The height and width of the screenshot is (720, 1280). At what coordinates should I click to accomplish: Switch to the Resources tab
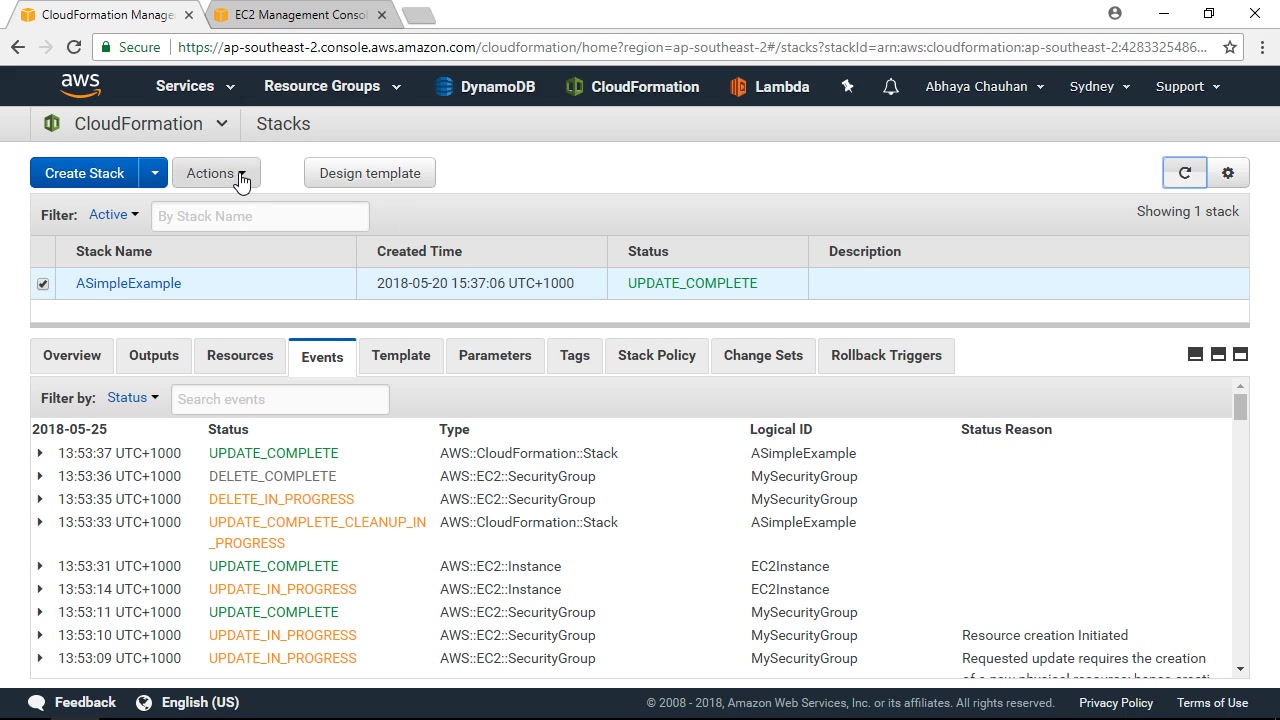[240, 355]
